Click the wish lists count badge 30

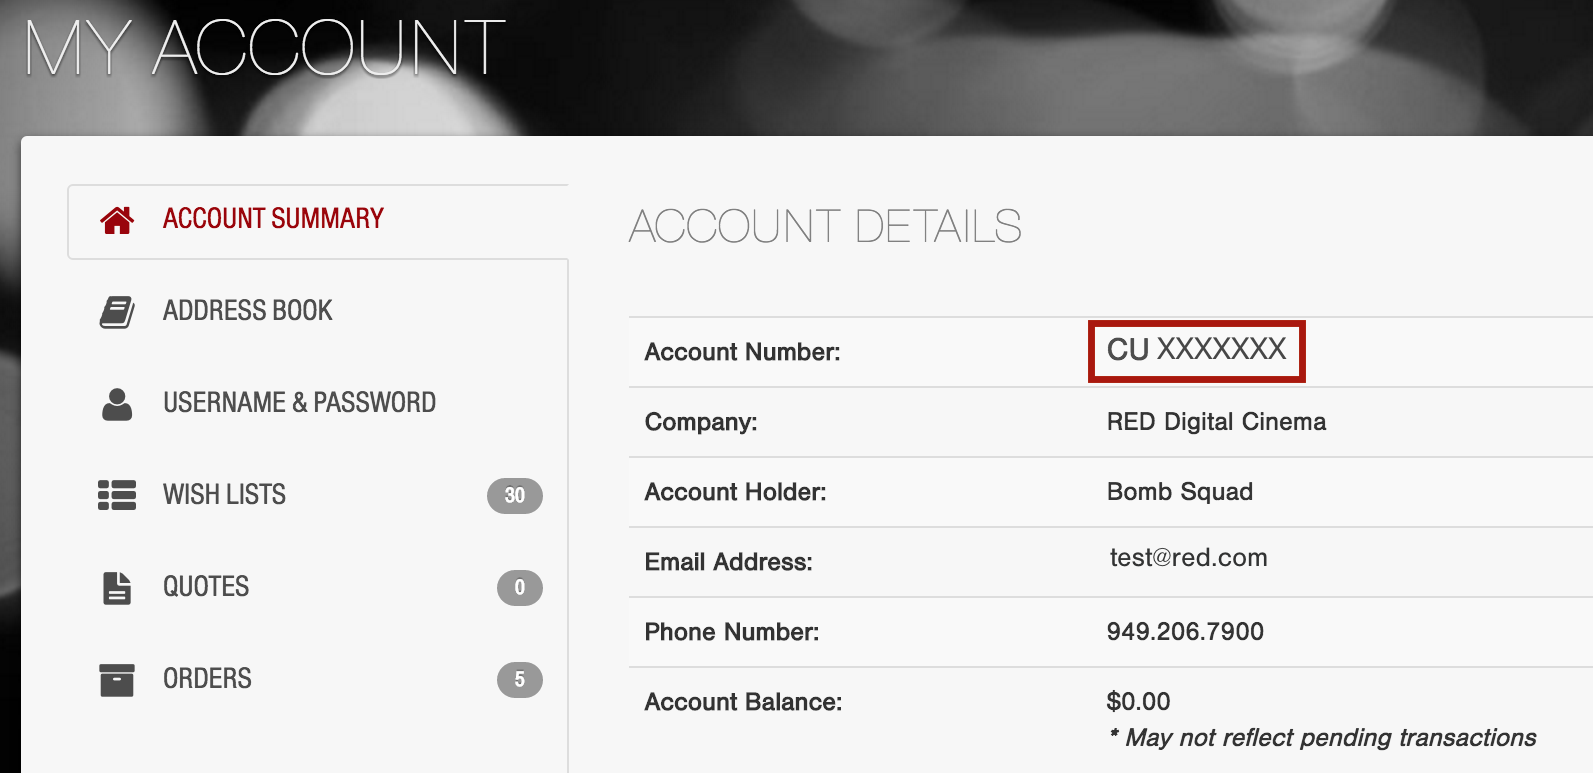(x=515, y=496)
